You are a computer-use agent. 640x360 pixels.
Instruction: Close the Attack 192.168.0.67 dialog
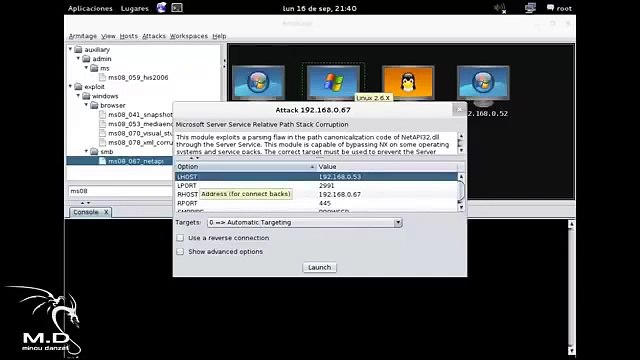click(x=459, y=109)
